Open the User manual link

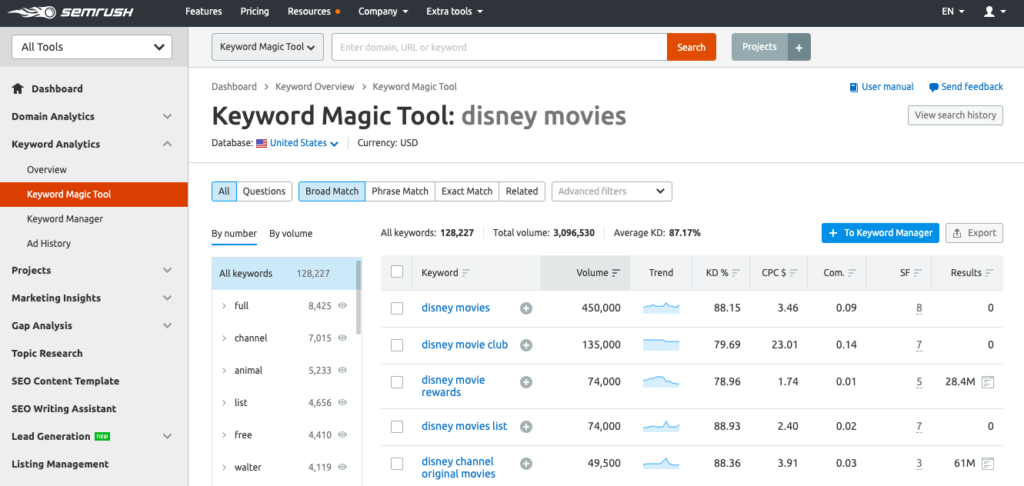(882, 87)
